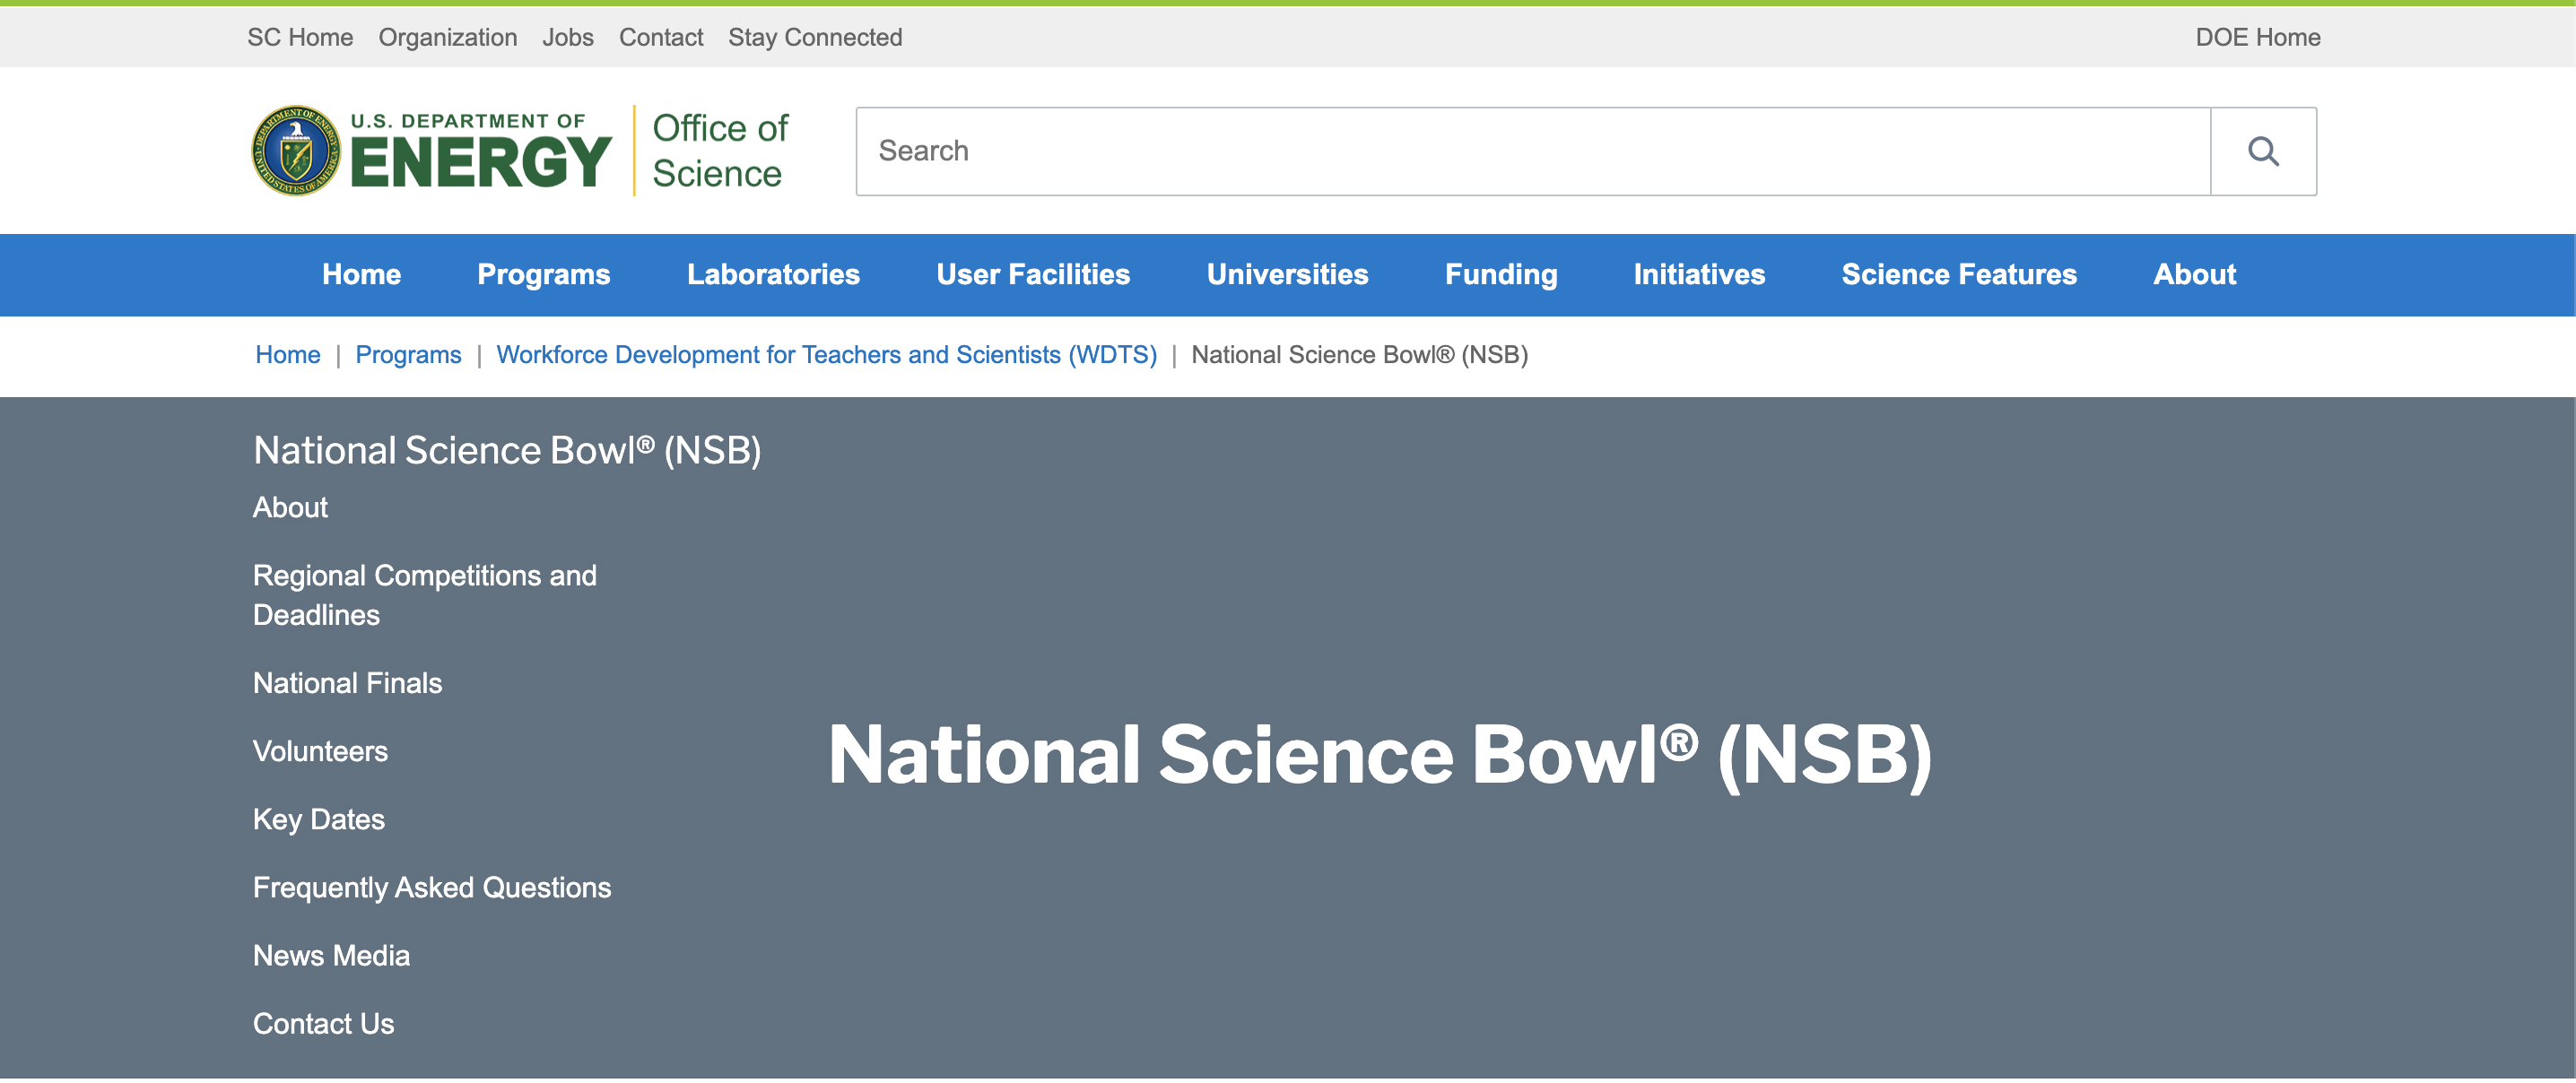
Task: Click the search magnifier icon
Action: click(2263, 151)
